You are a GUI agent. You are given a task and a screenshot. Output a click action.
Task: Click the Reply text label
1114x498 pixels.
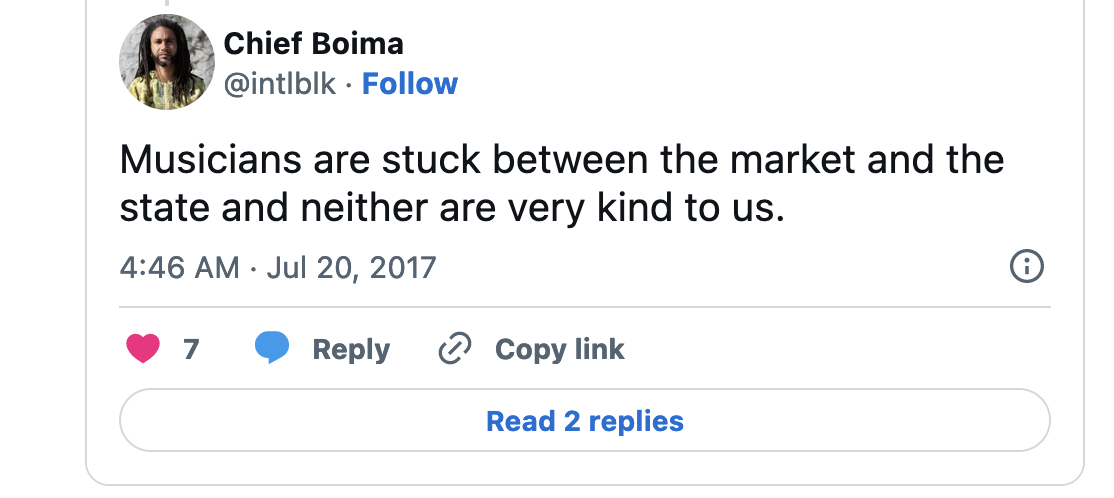pos(351,349)
